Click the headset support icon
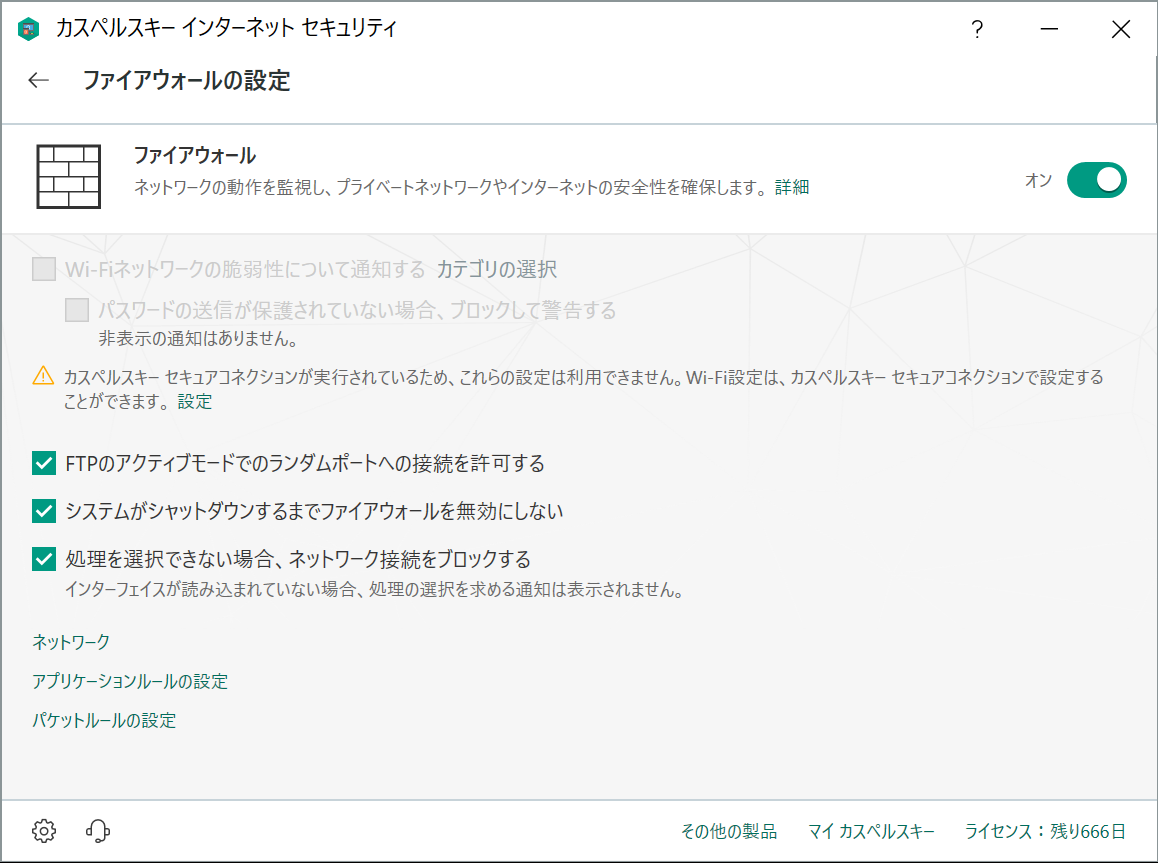 point(97,830)
